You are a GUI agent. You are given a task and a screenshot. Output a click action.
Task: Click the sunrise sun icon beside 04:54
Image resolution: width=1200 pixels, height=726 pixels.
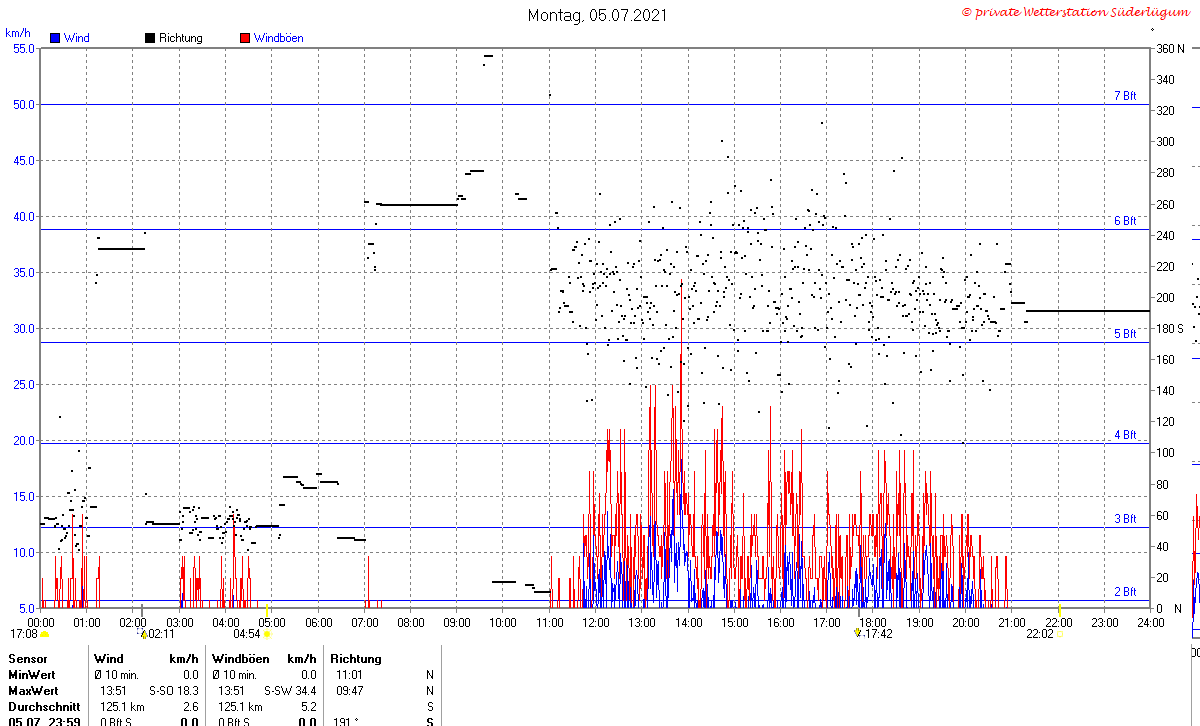coord(267,634)
